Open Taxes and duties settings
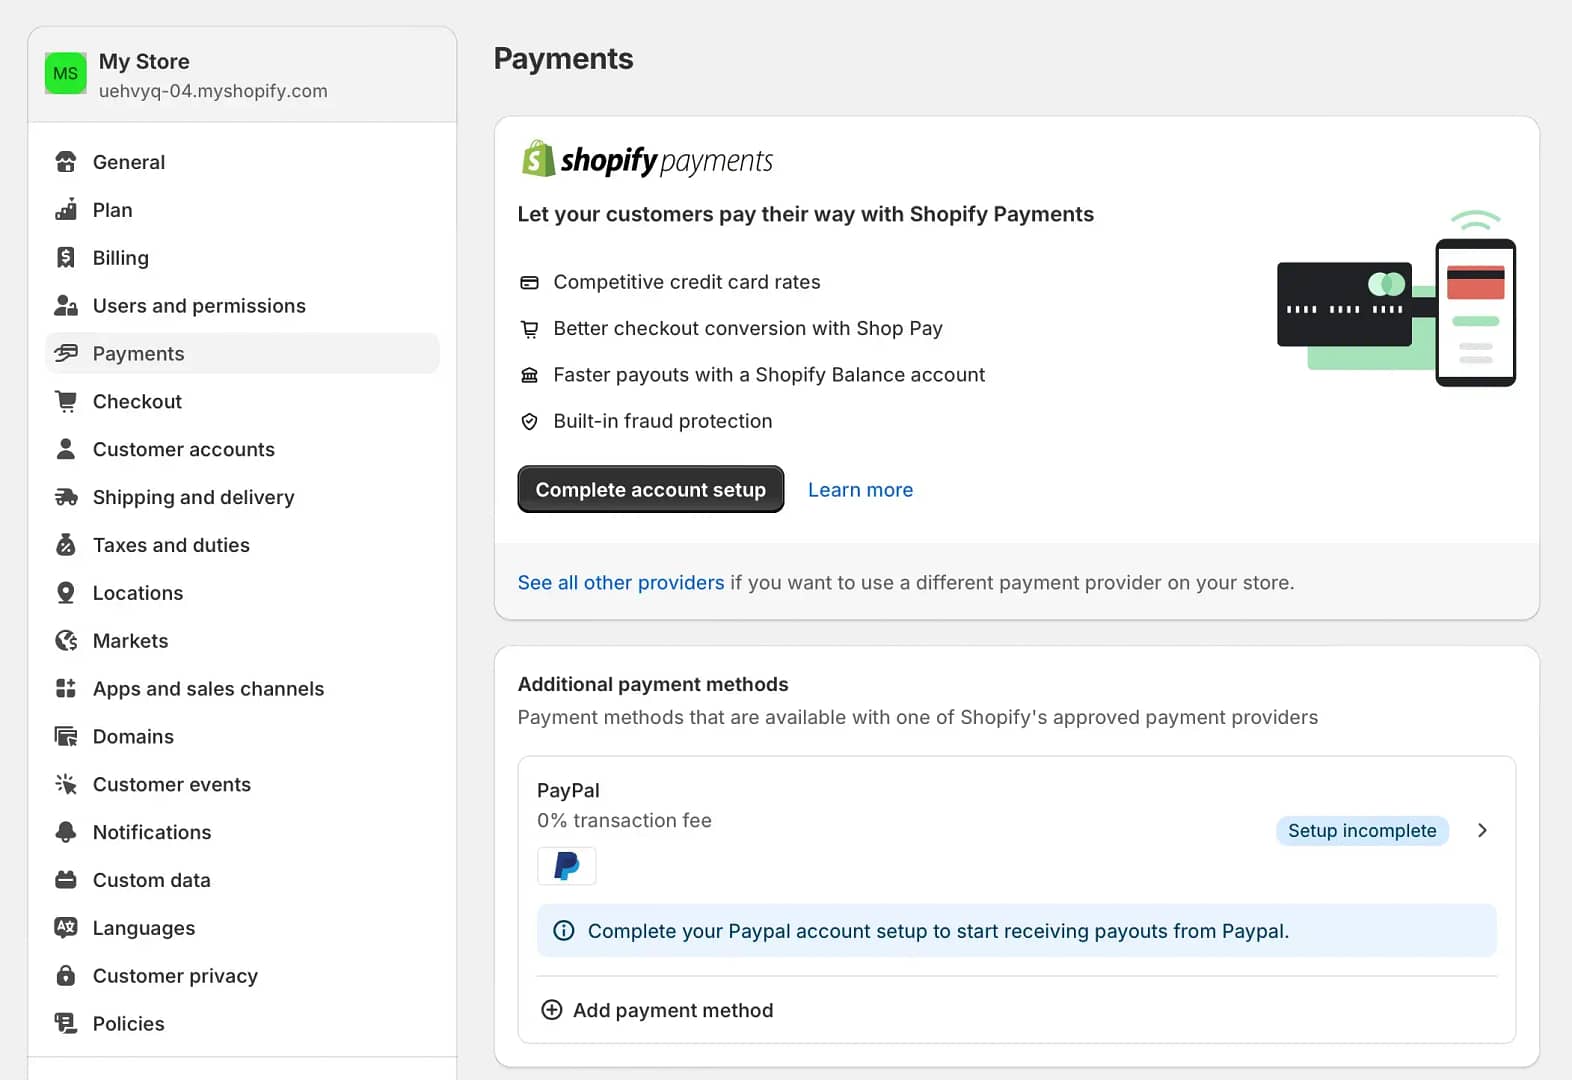 pos(243,545)
